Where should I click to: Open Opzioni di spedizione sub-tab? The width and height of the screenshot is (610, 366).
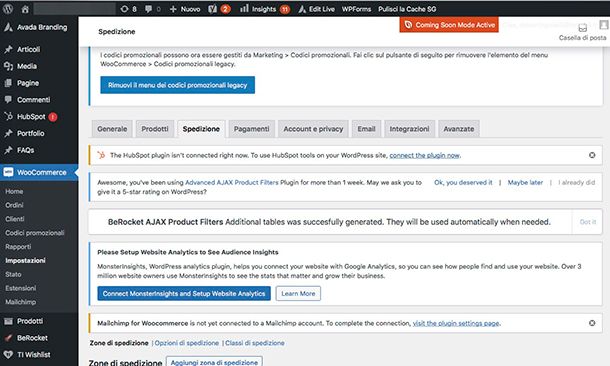coord(187,343)
